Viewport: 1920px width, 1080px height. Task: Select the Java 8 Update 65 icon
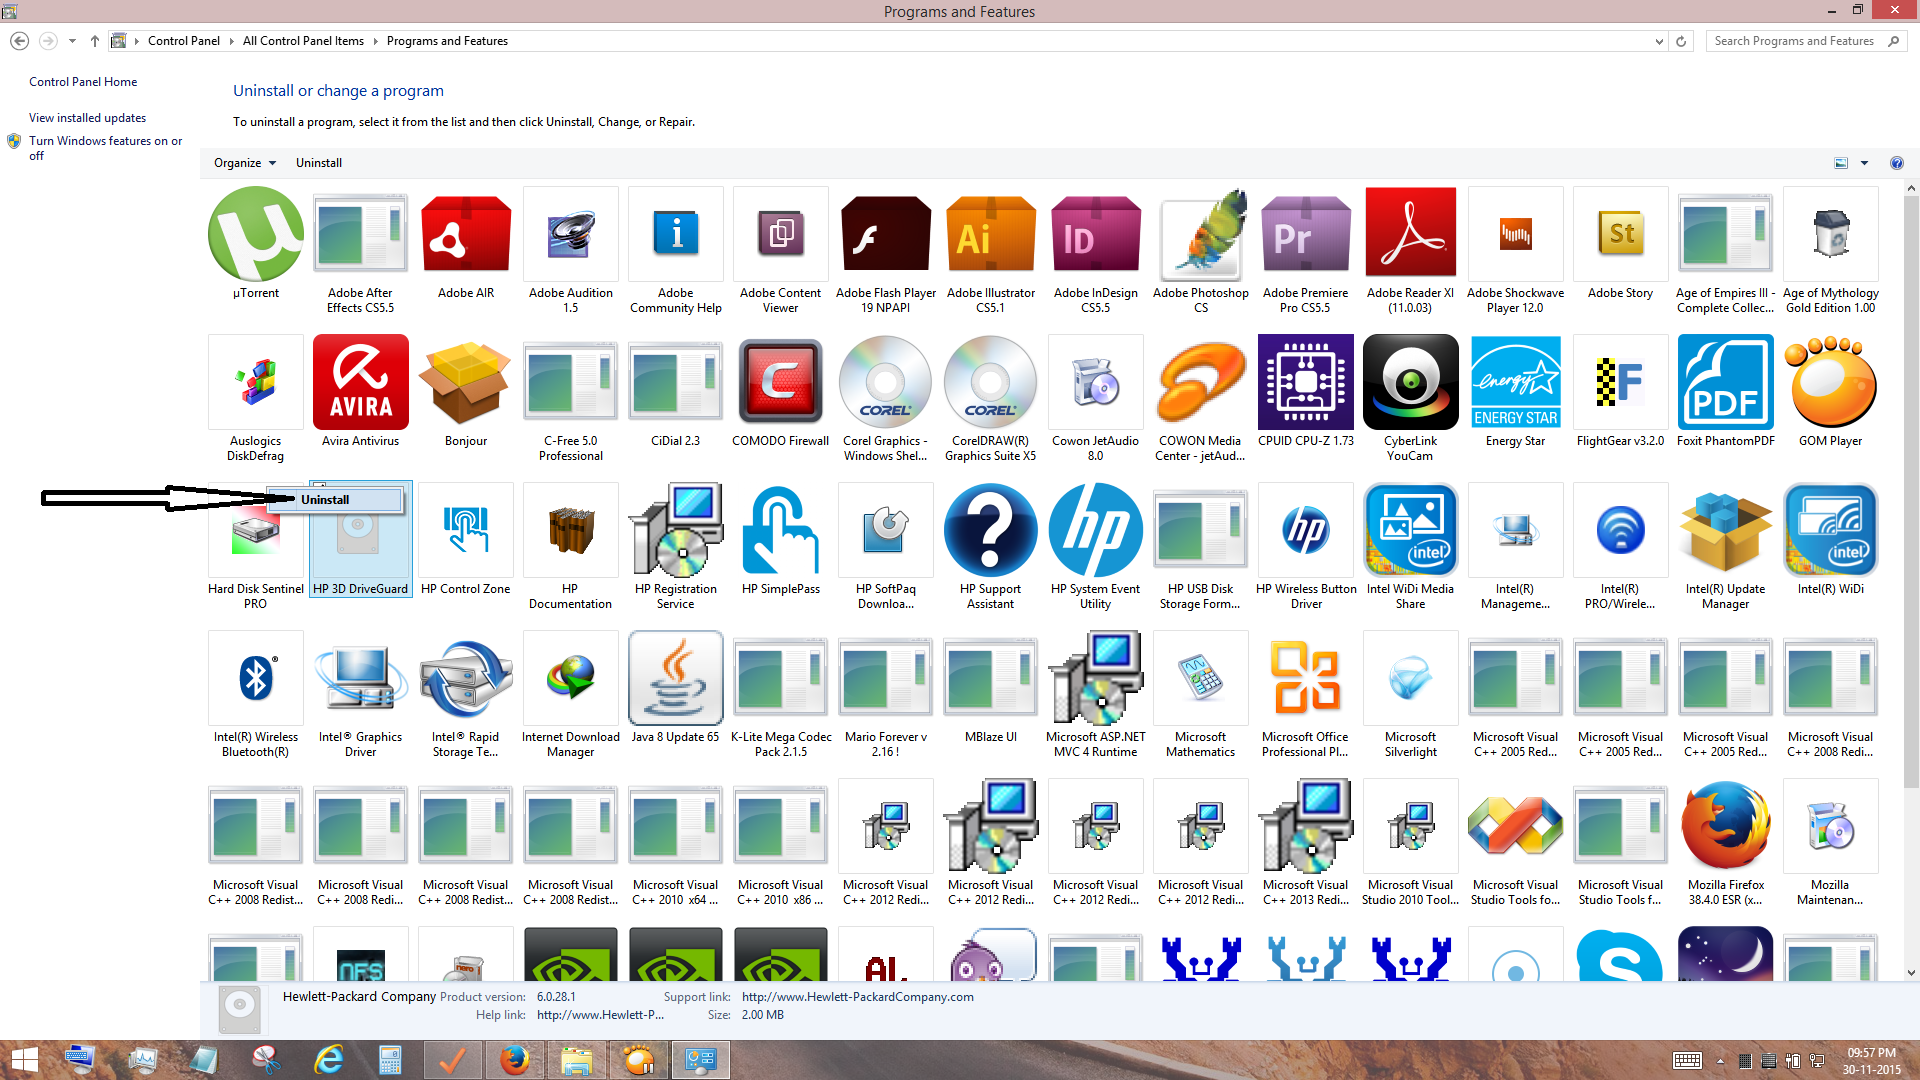point(675,679)
